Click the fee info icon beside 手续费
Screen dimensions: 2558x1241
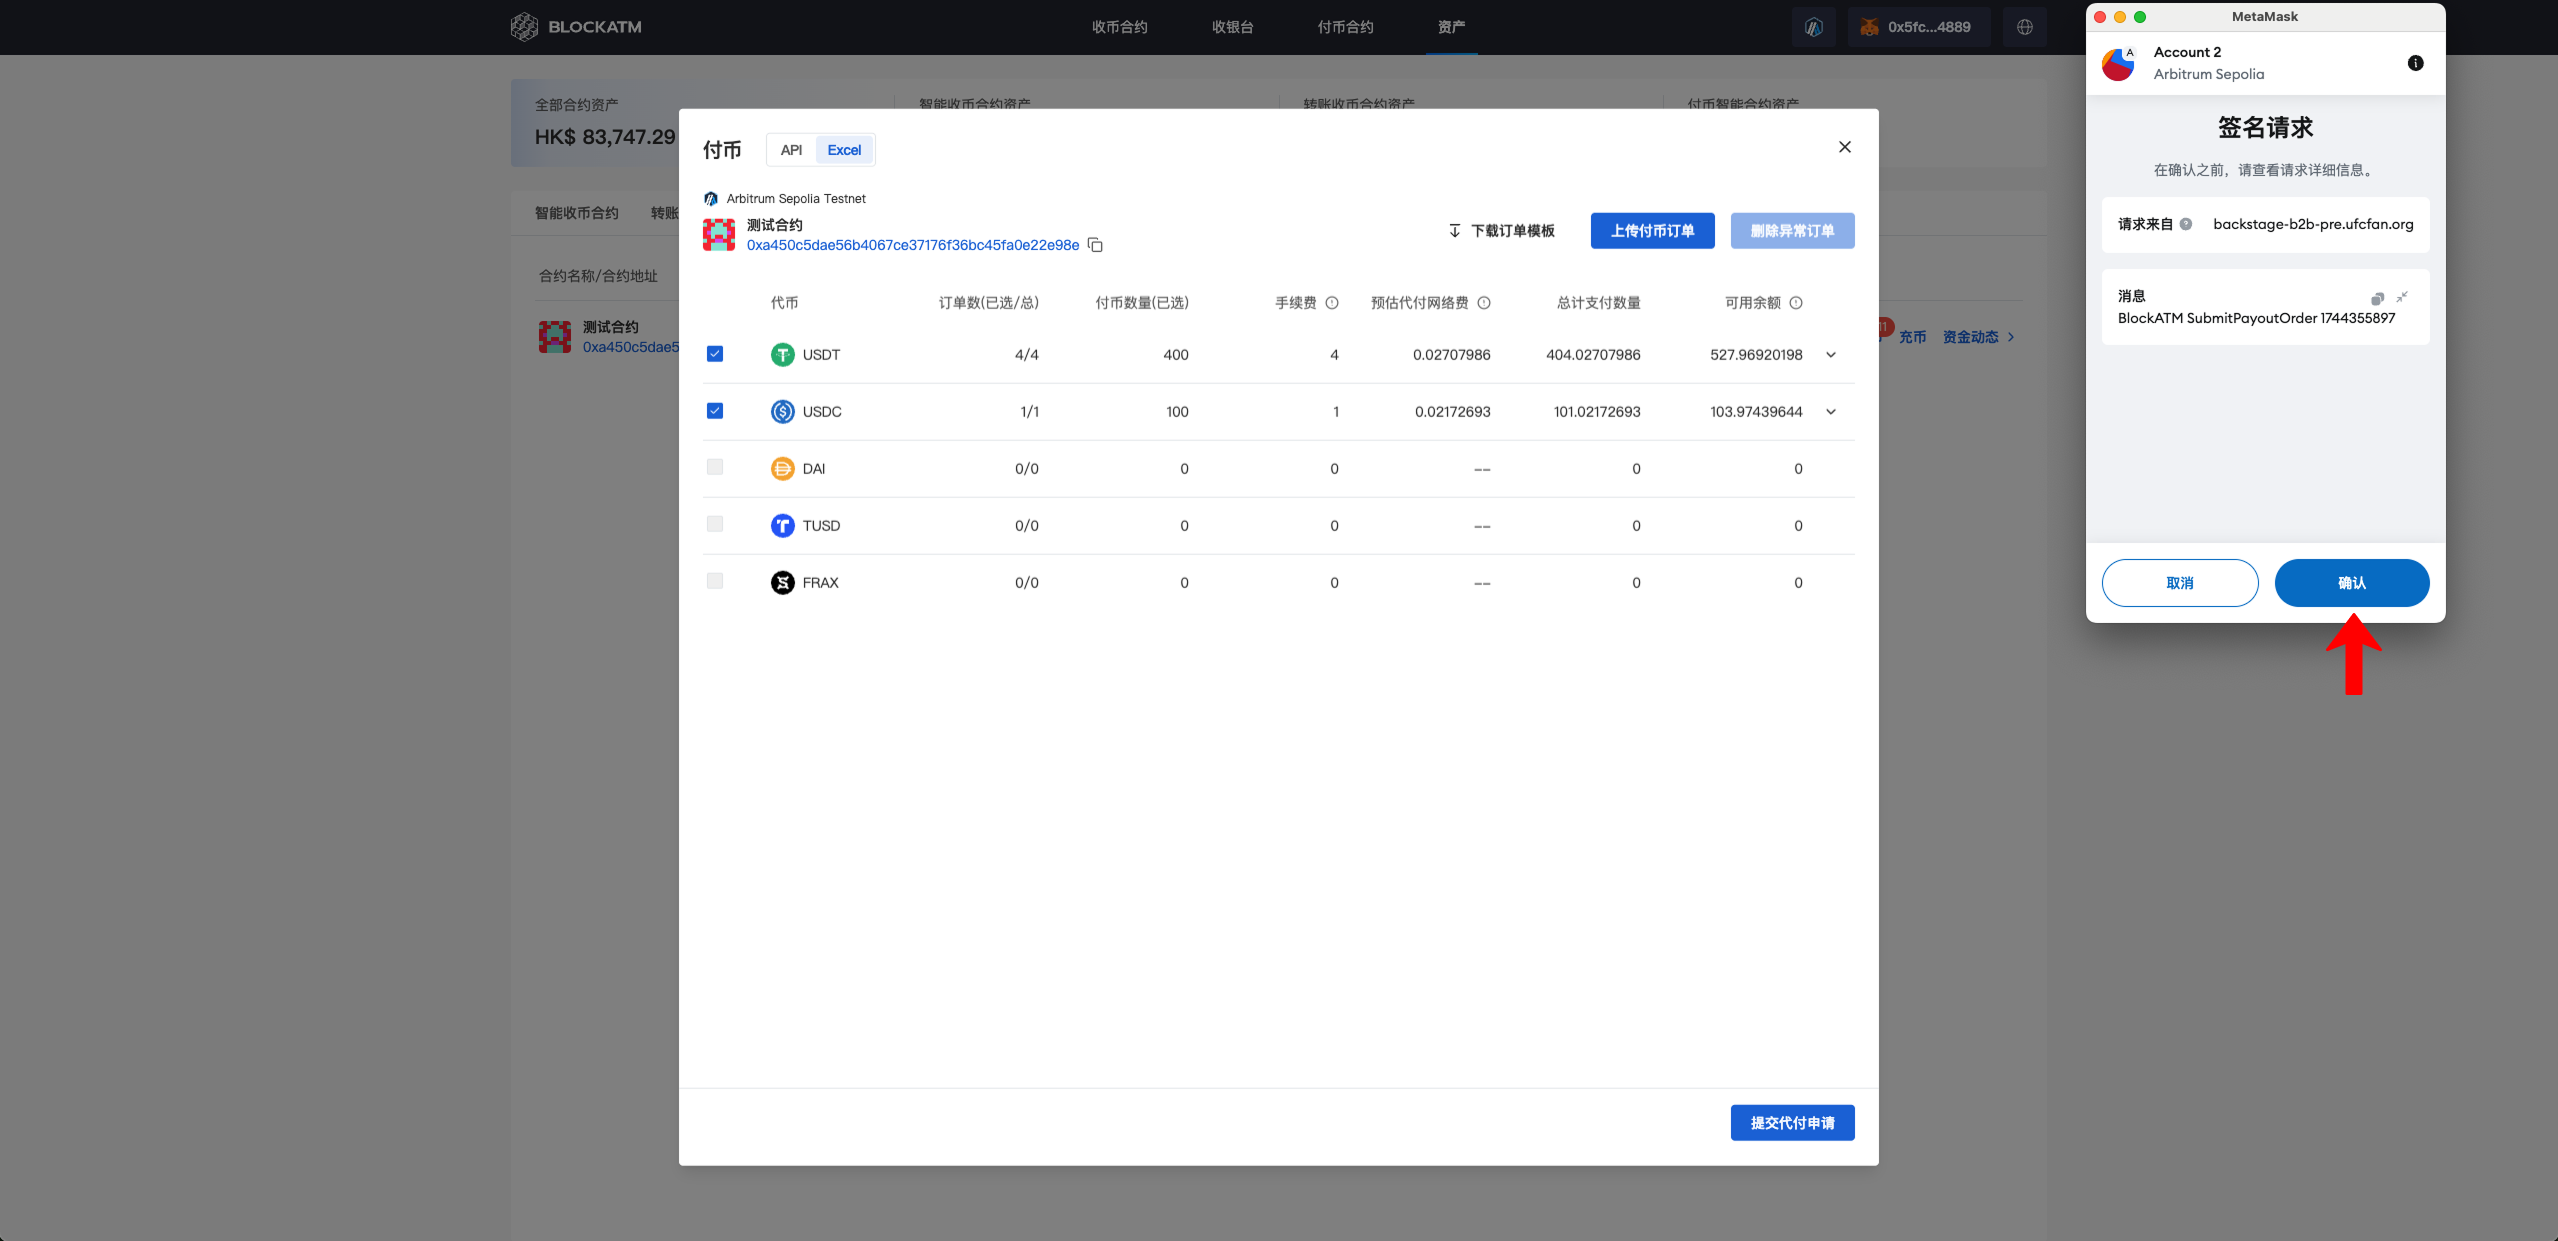(1332, 303)
